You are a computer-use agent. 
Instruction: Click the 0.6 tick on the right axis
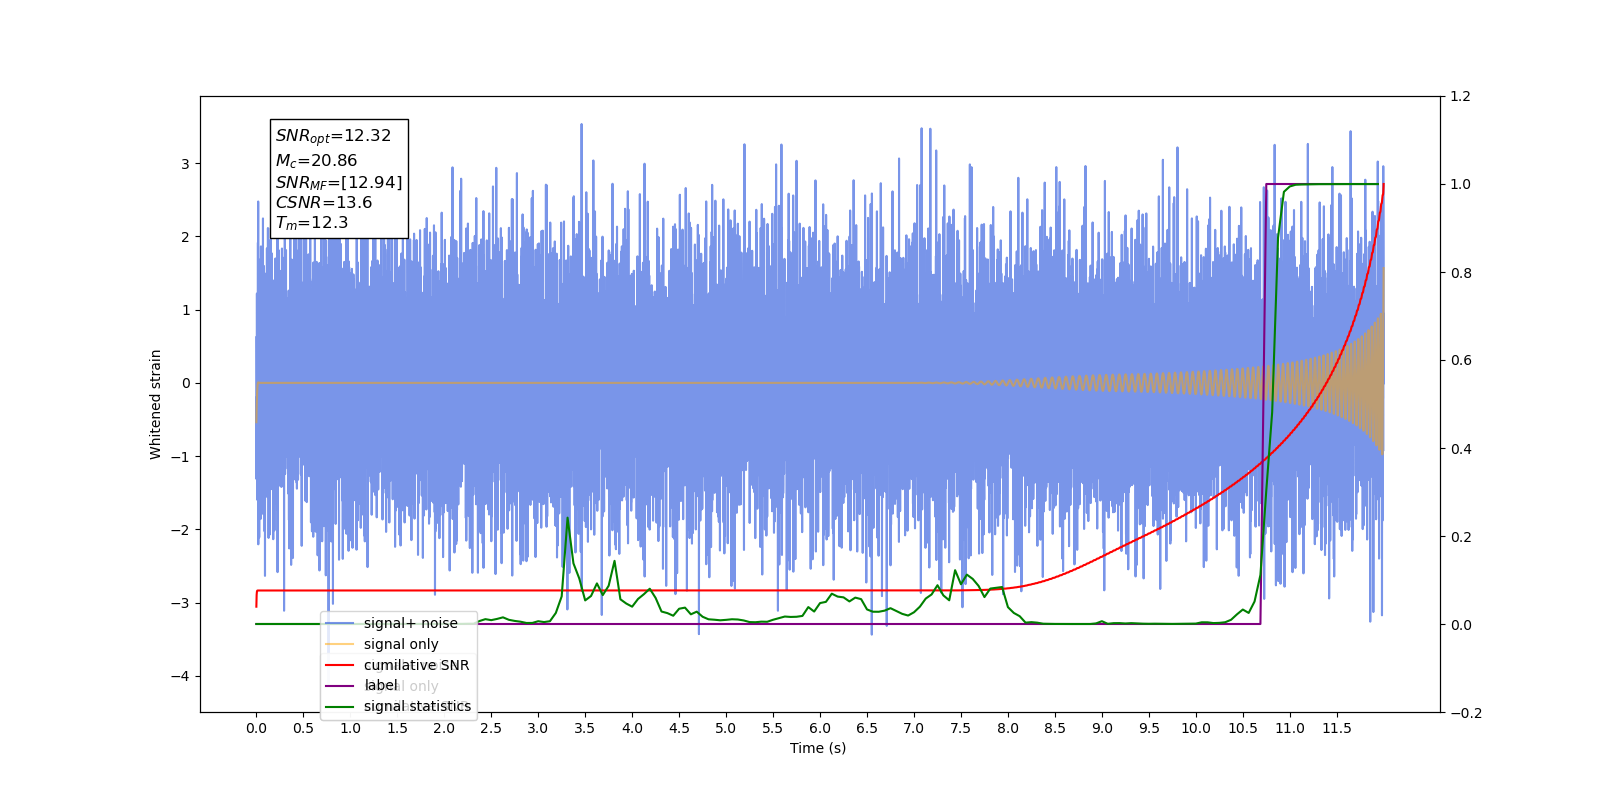point(1461,361)
